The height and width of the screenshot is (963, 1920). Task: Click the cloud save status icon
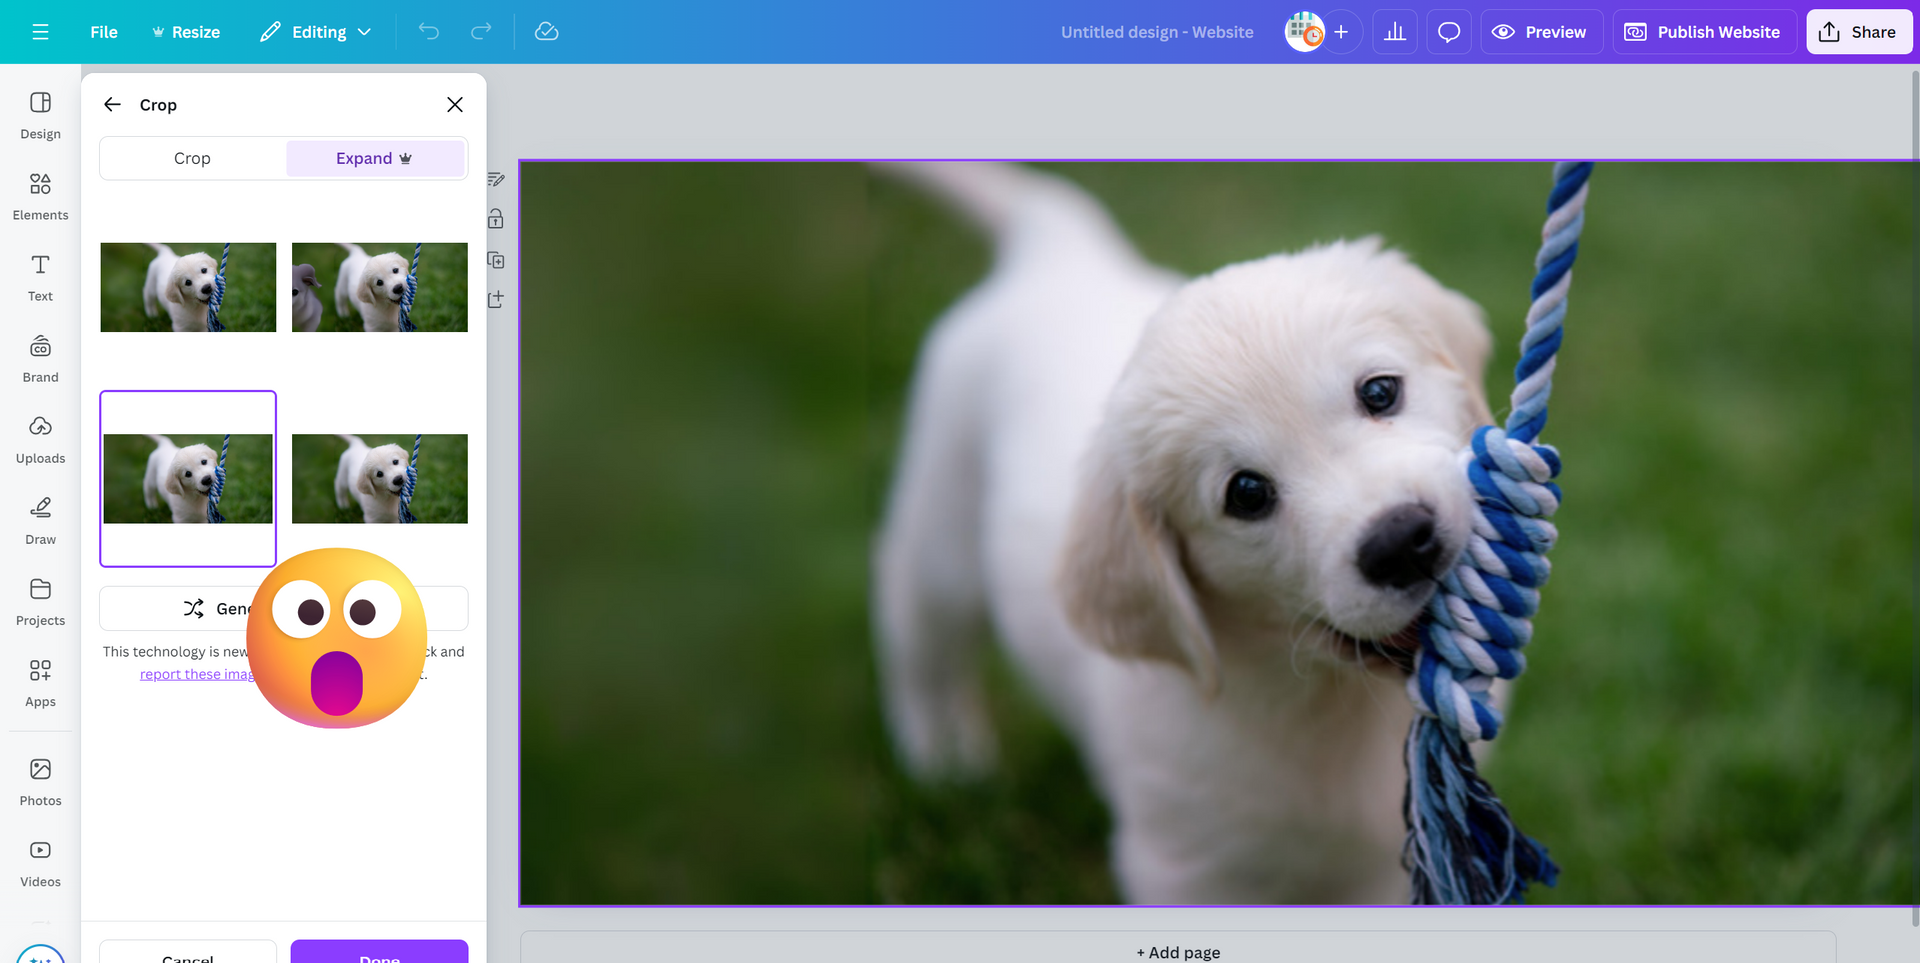tap(546, 32)
